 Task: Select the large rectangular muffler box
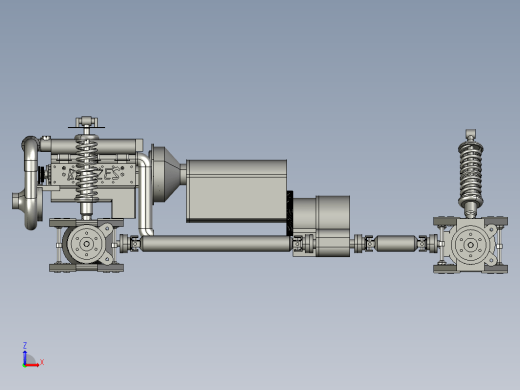coord(236,191)
